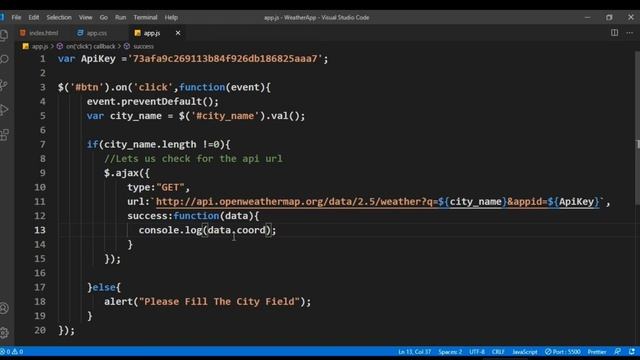This screenshot has height=360, width=640.
Task: Open Run and Debug view
Action: [4, 109]
